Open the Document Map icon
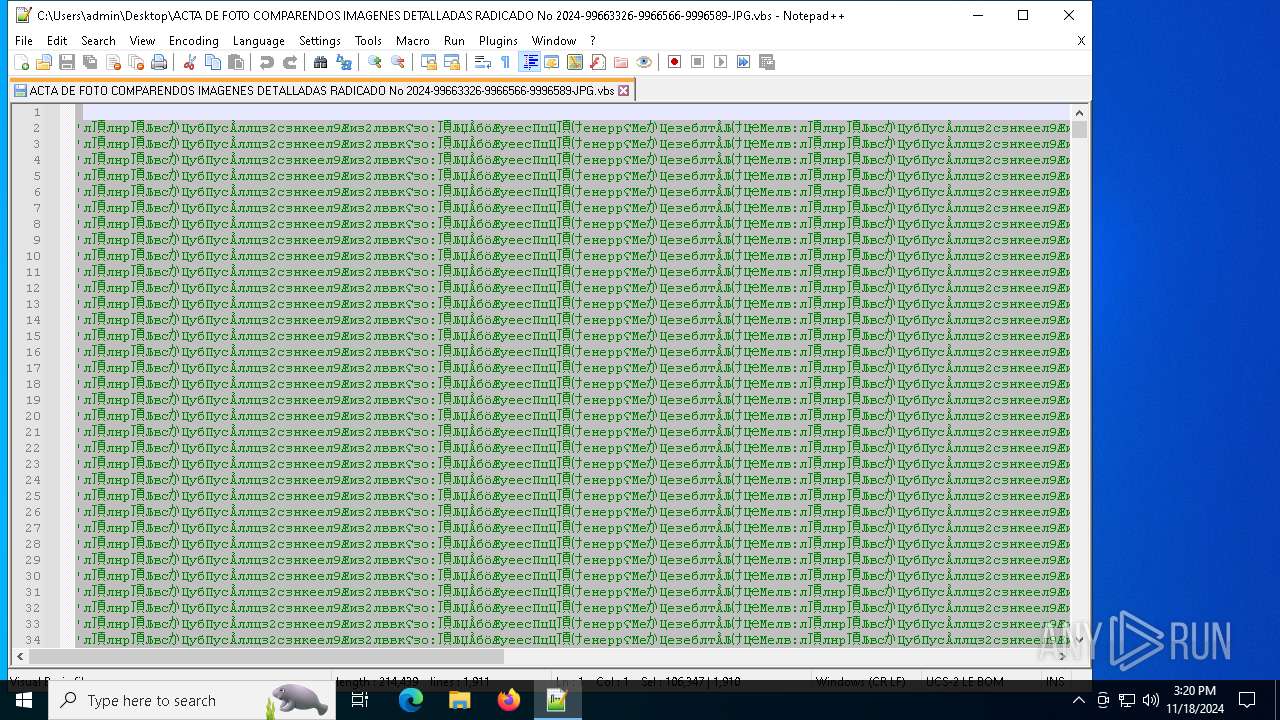Viewport: 1280px width, 720px height. pos(575,62)
